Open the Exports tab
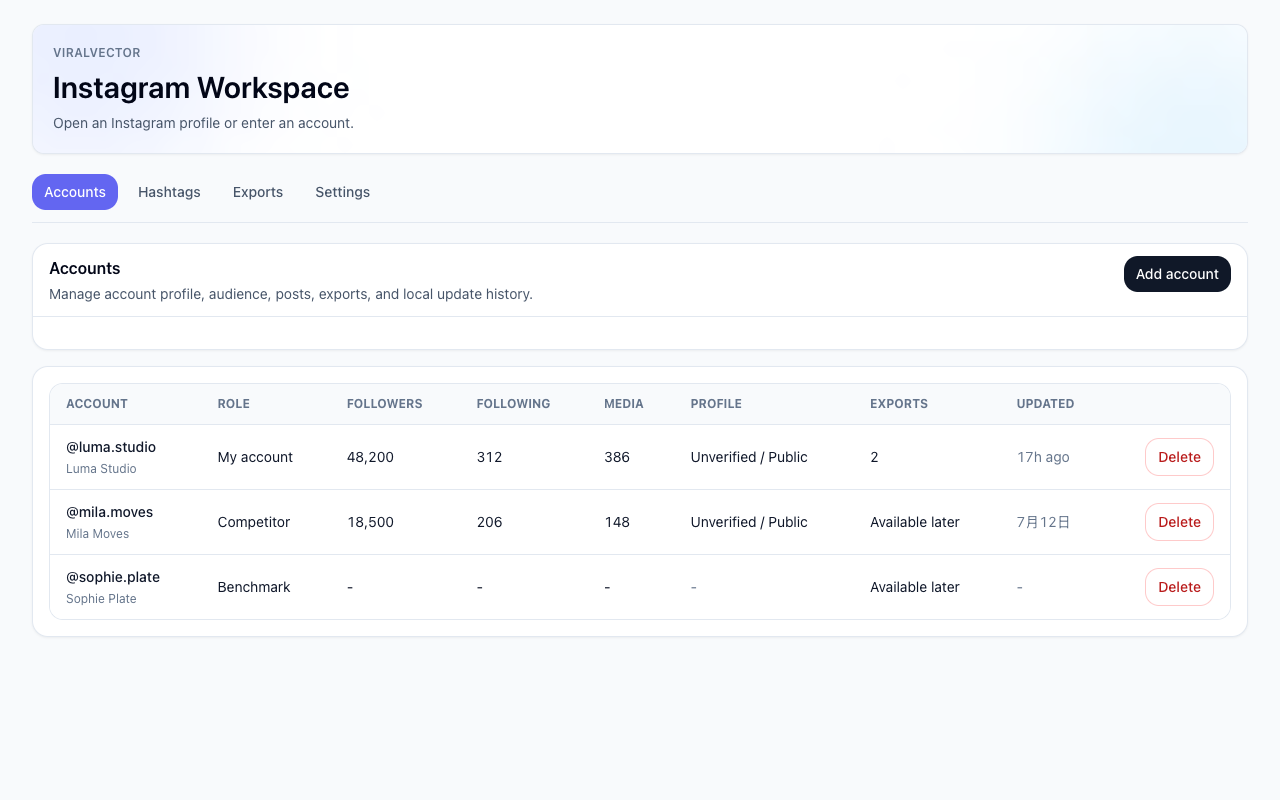The image size is (1280, 800). click(258, 192)
